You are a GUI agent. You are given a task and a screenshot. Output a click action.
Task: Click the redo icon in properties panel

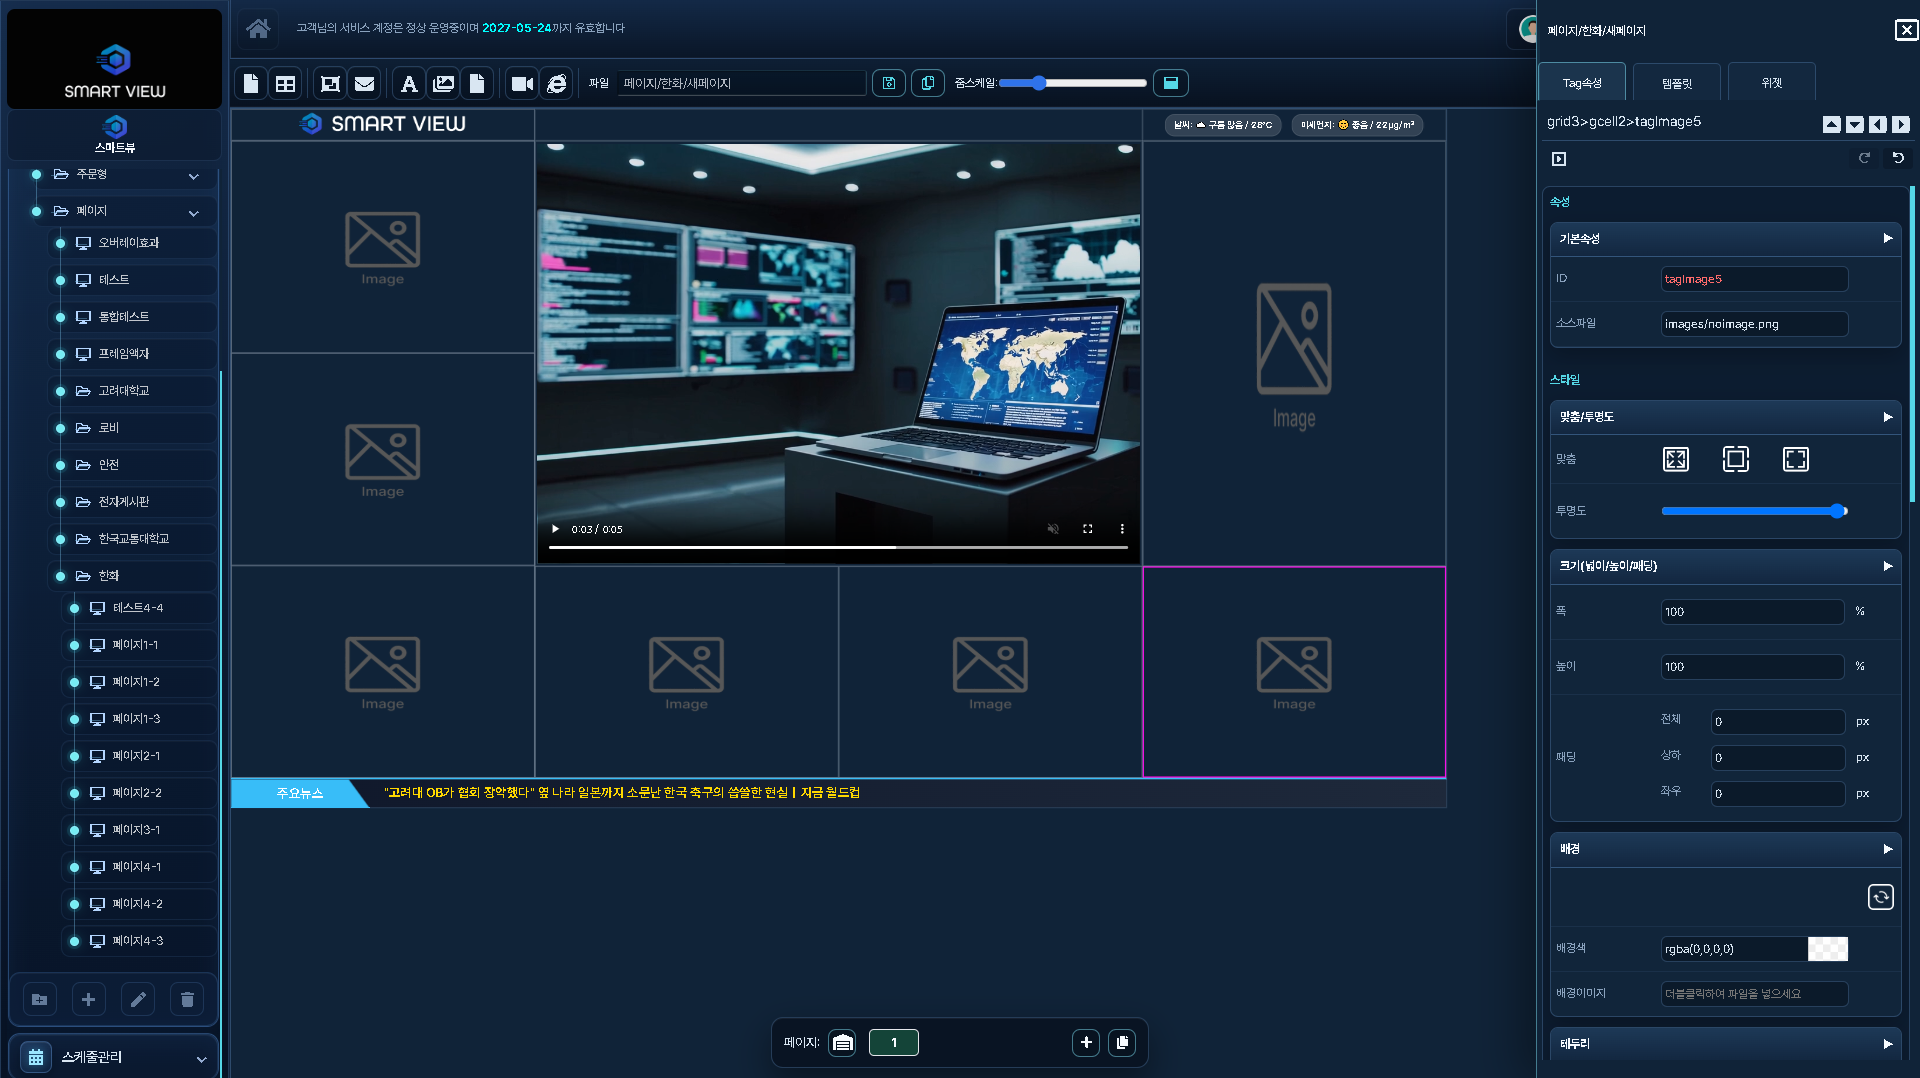1864,158
